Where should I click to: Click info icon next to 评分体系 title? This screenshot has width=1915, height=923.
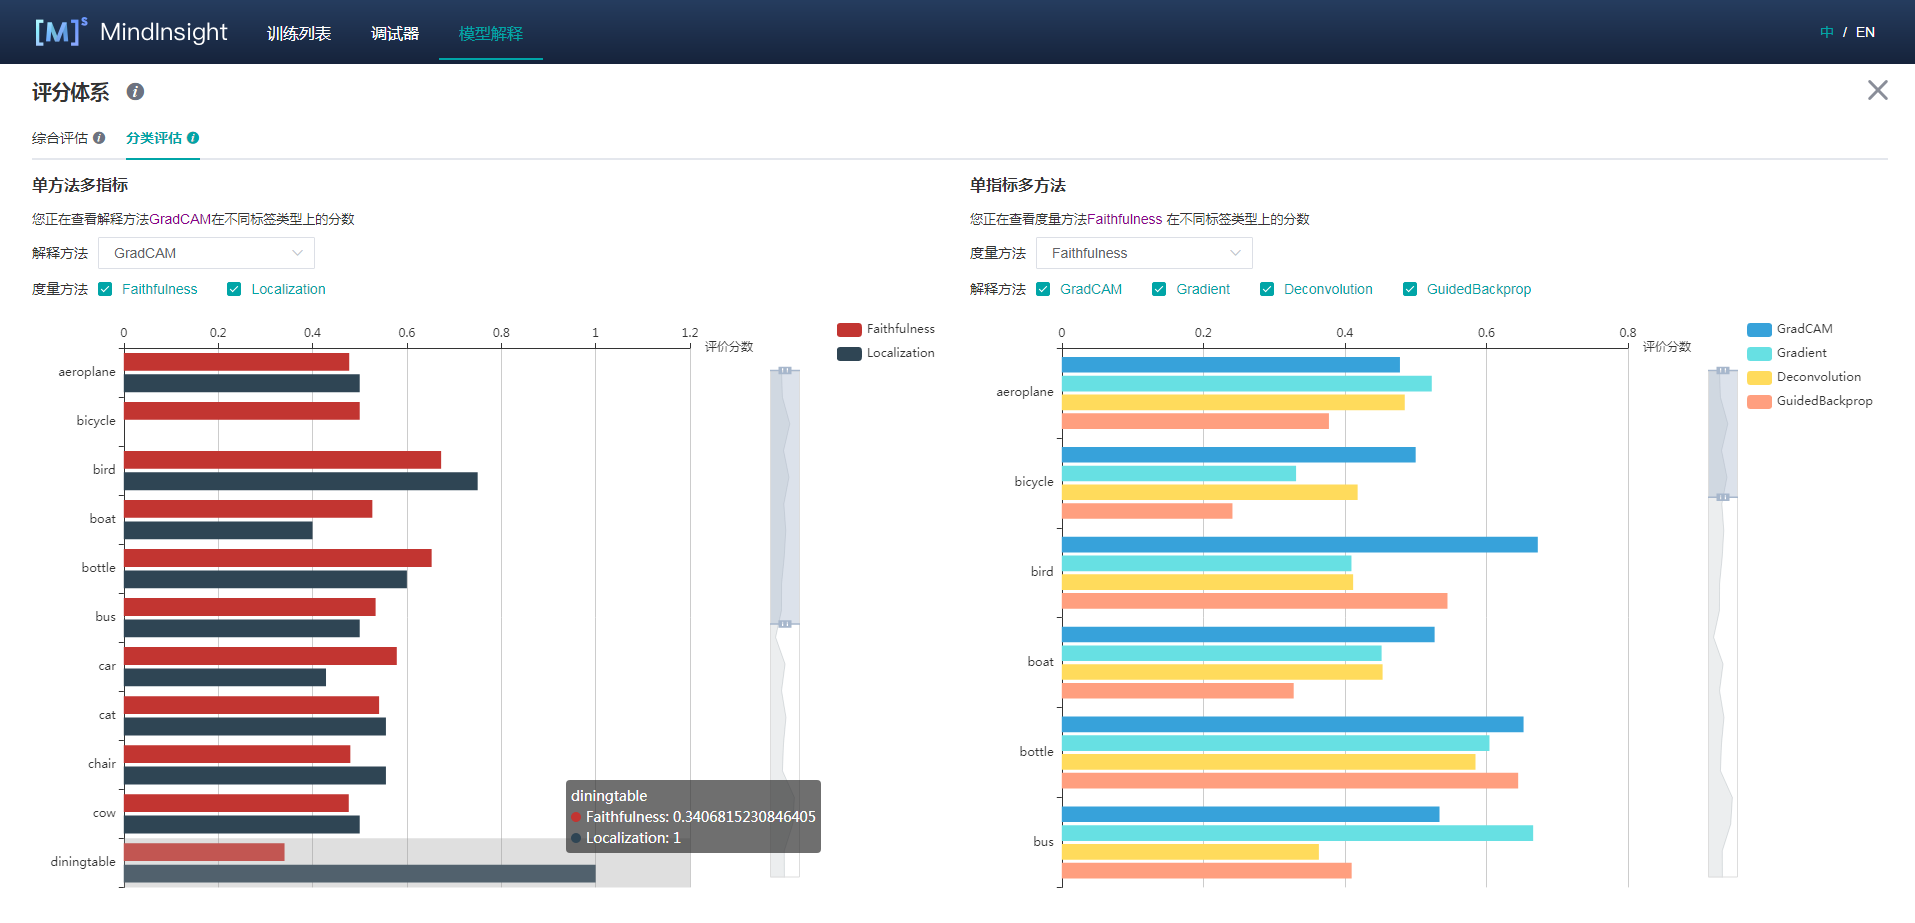(135, 92)
